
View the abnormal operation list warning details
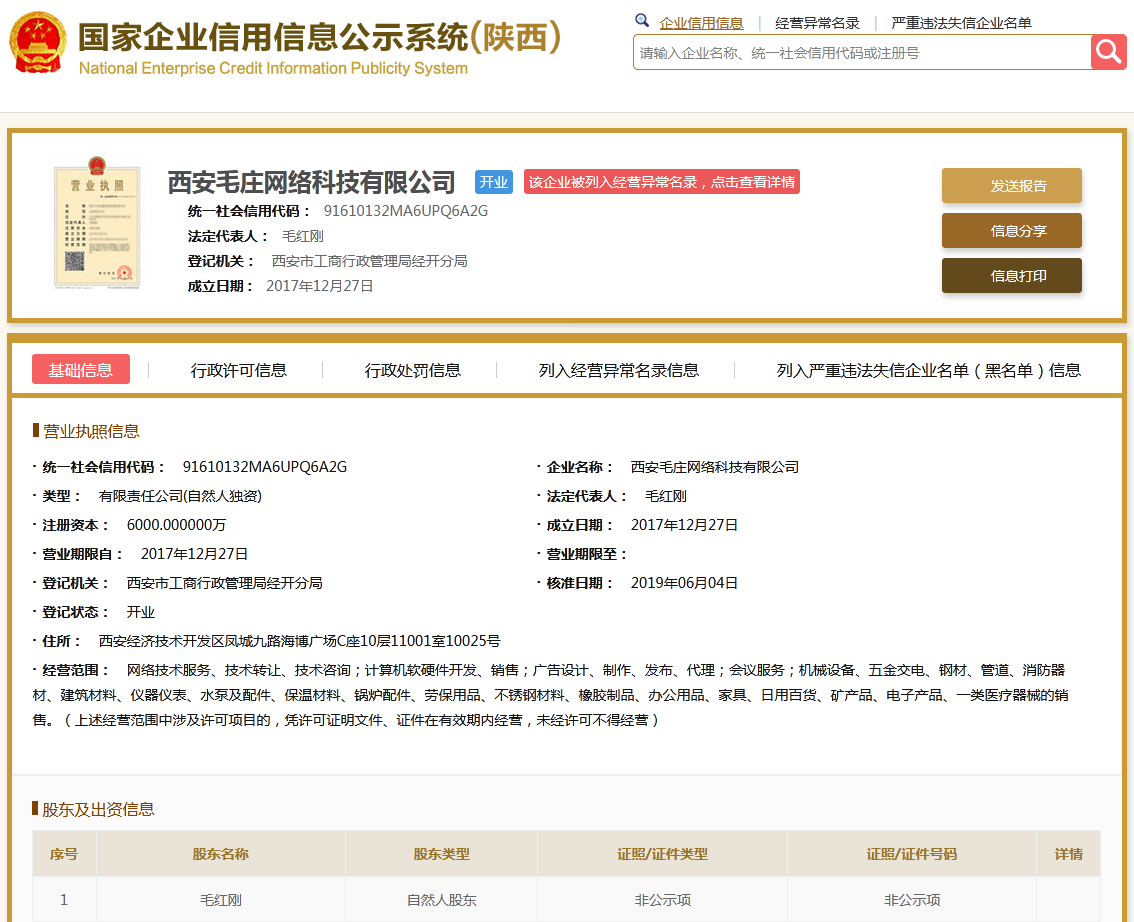tap(661, 182)
